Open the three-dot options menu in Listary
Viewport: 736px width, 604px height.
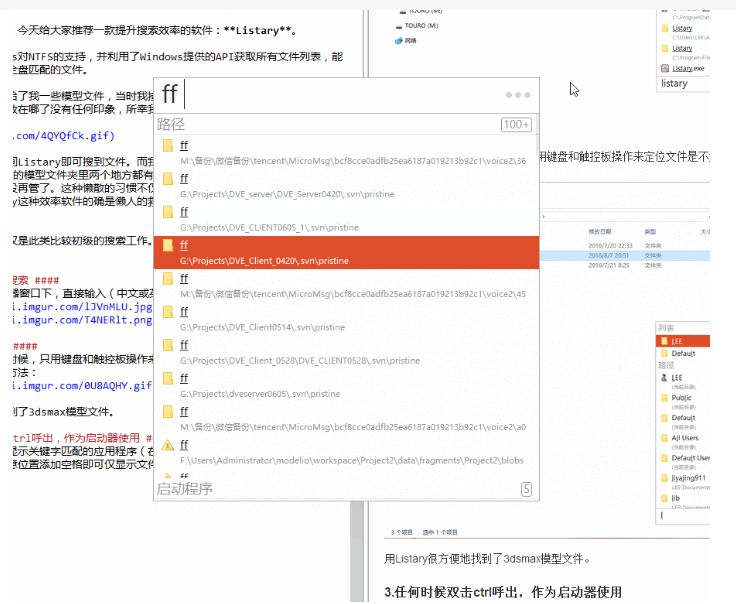(518, 95)
